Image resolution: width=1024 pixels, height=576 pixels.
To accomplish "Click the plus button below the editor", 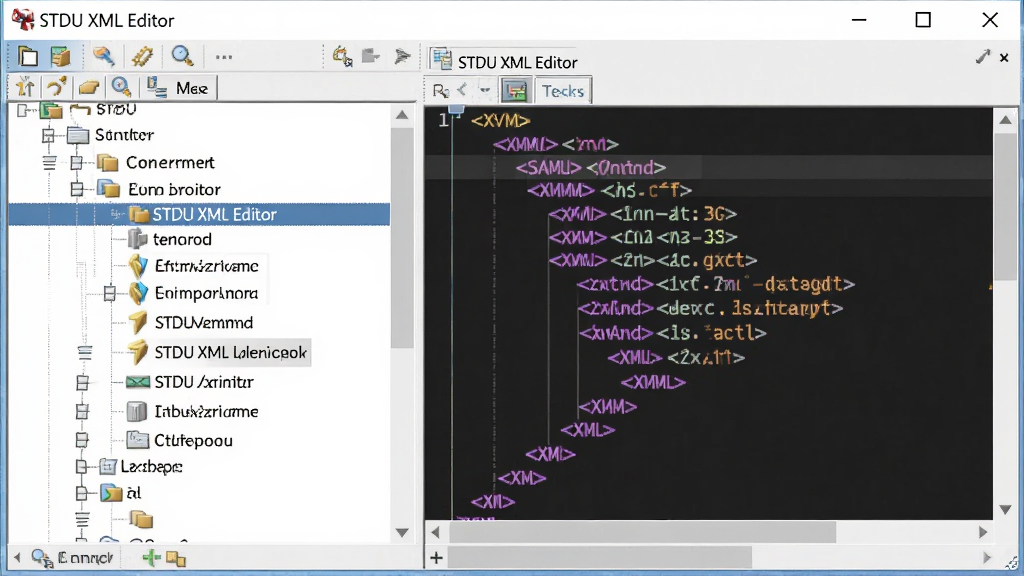I will (x=436, y=558).
